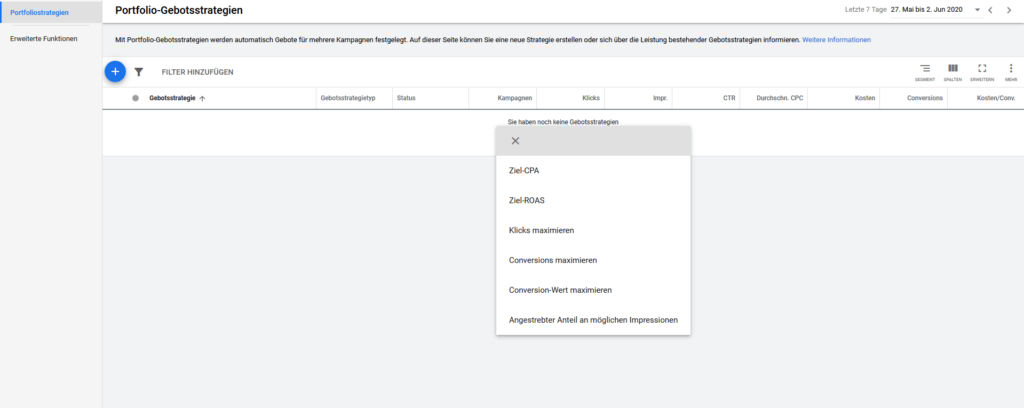Go to previous date range arrow
Image resolution: width=1024 pixels, height=408 pixels.
[990, 10]
